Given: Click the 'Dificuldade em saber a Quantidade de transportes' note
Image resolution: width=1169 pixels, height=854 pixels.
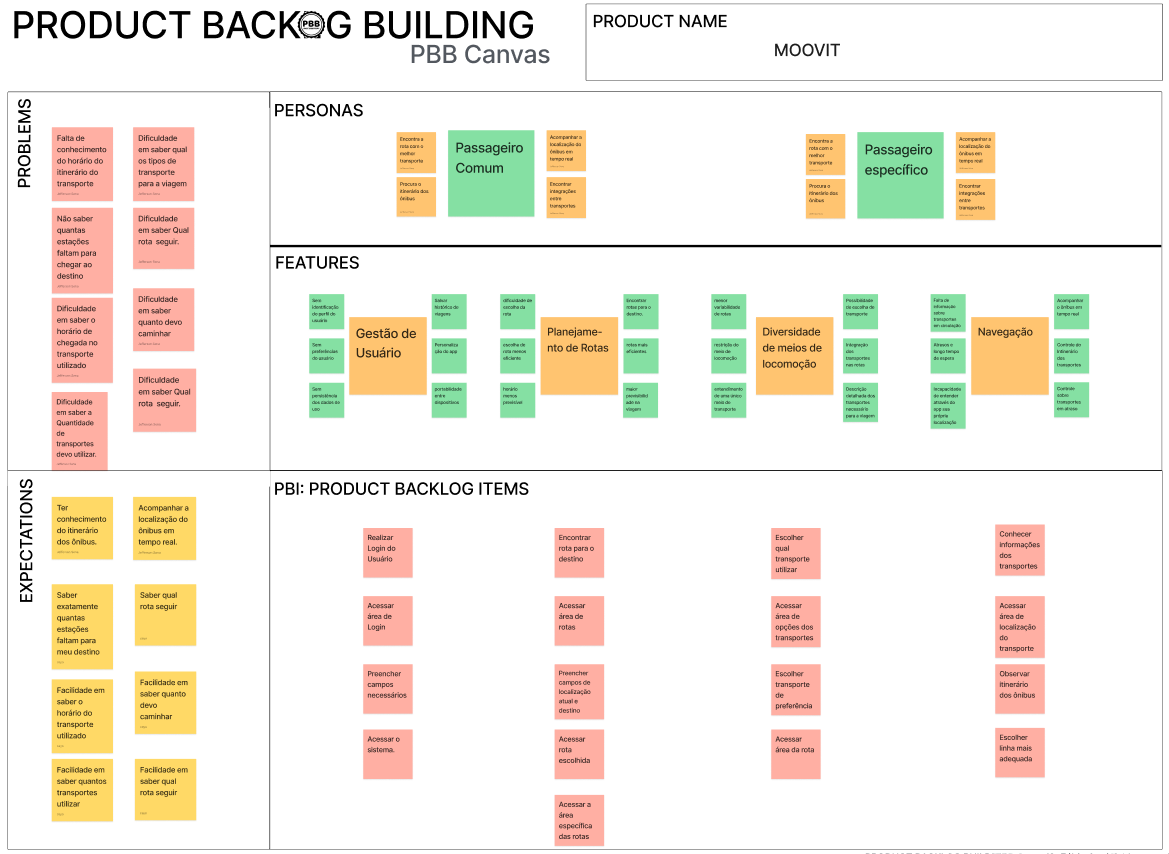Looking at the screenshot, I should [80, 431].
